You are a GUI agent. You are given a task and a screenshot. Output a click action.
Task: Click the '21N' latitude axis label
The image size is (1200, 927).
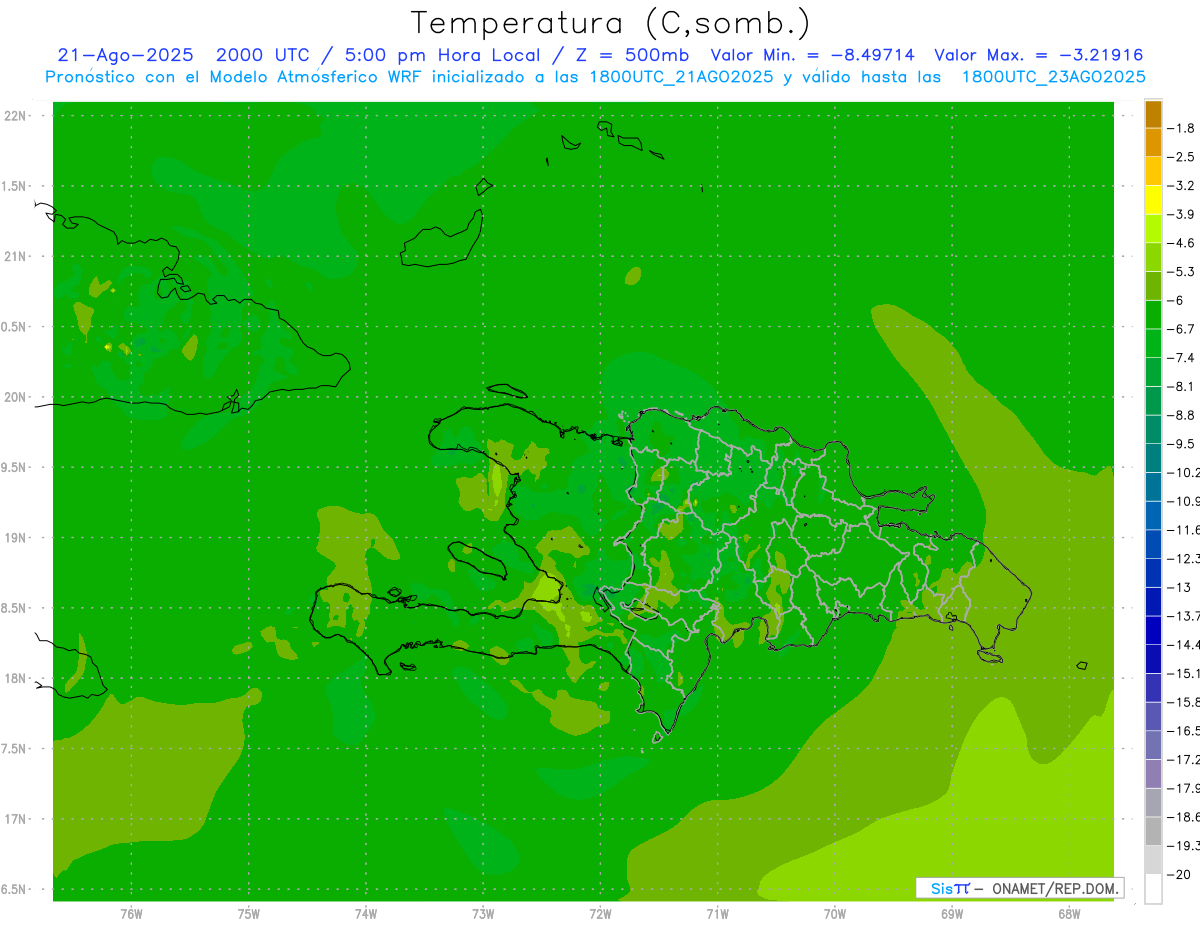click(x=15, y=256)
